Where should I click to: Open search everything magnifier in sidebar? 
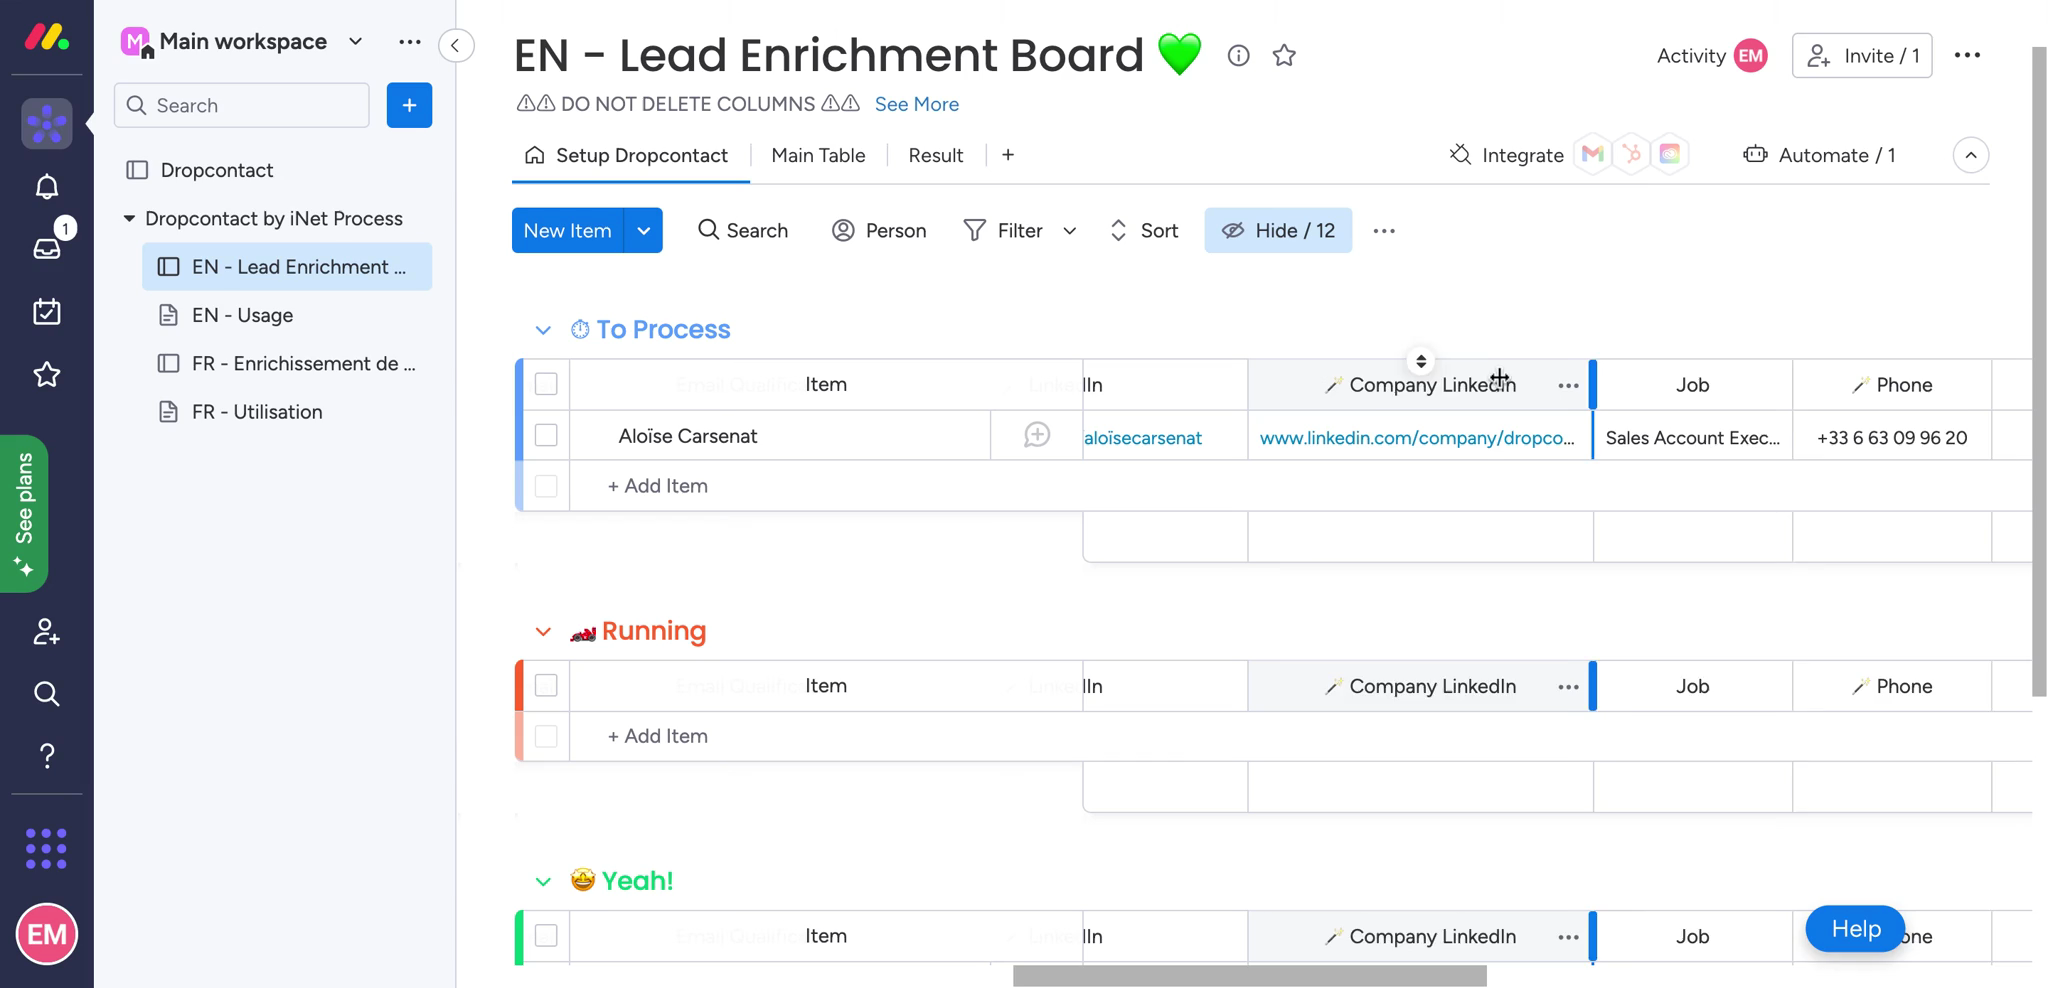(47, 694)
